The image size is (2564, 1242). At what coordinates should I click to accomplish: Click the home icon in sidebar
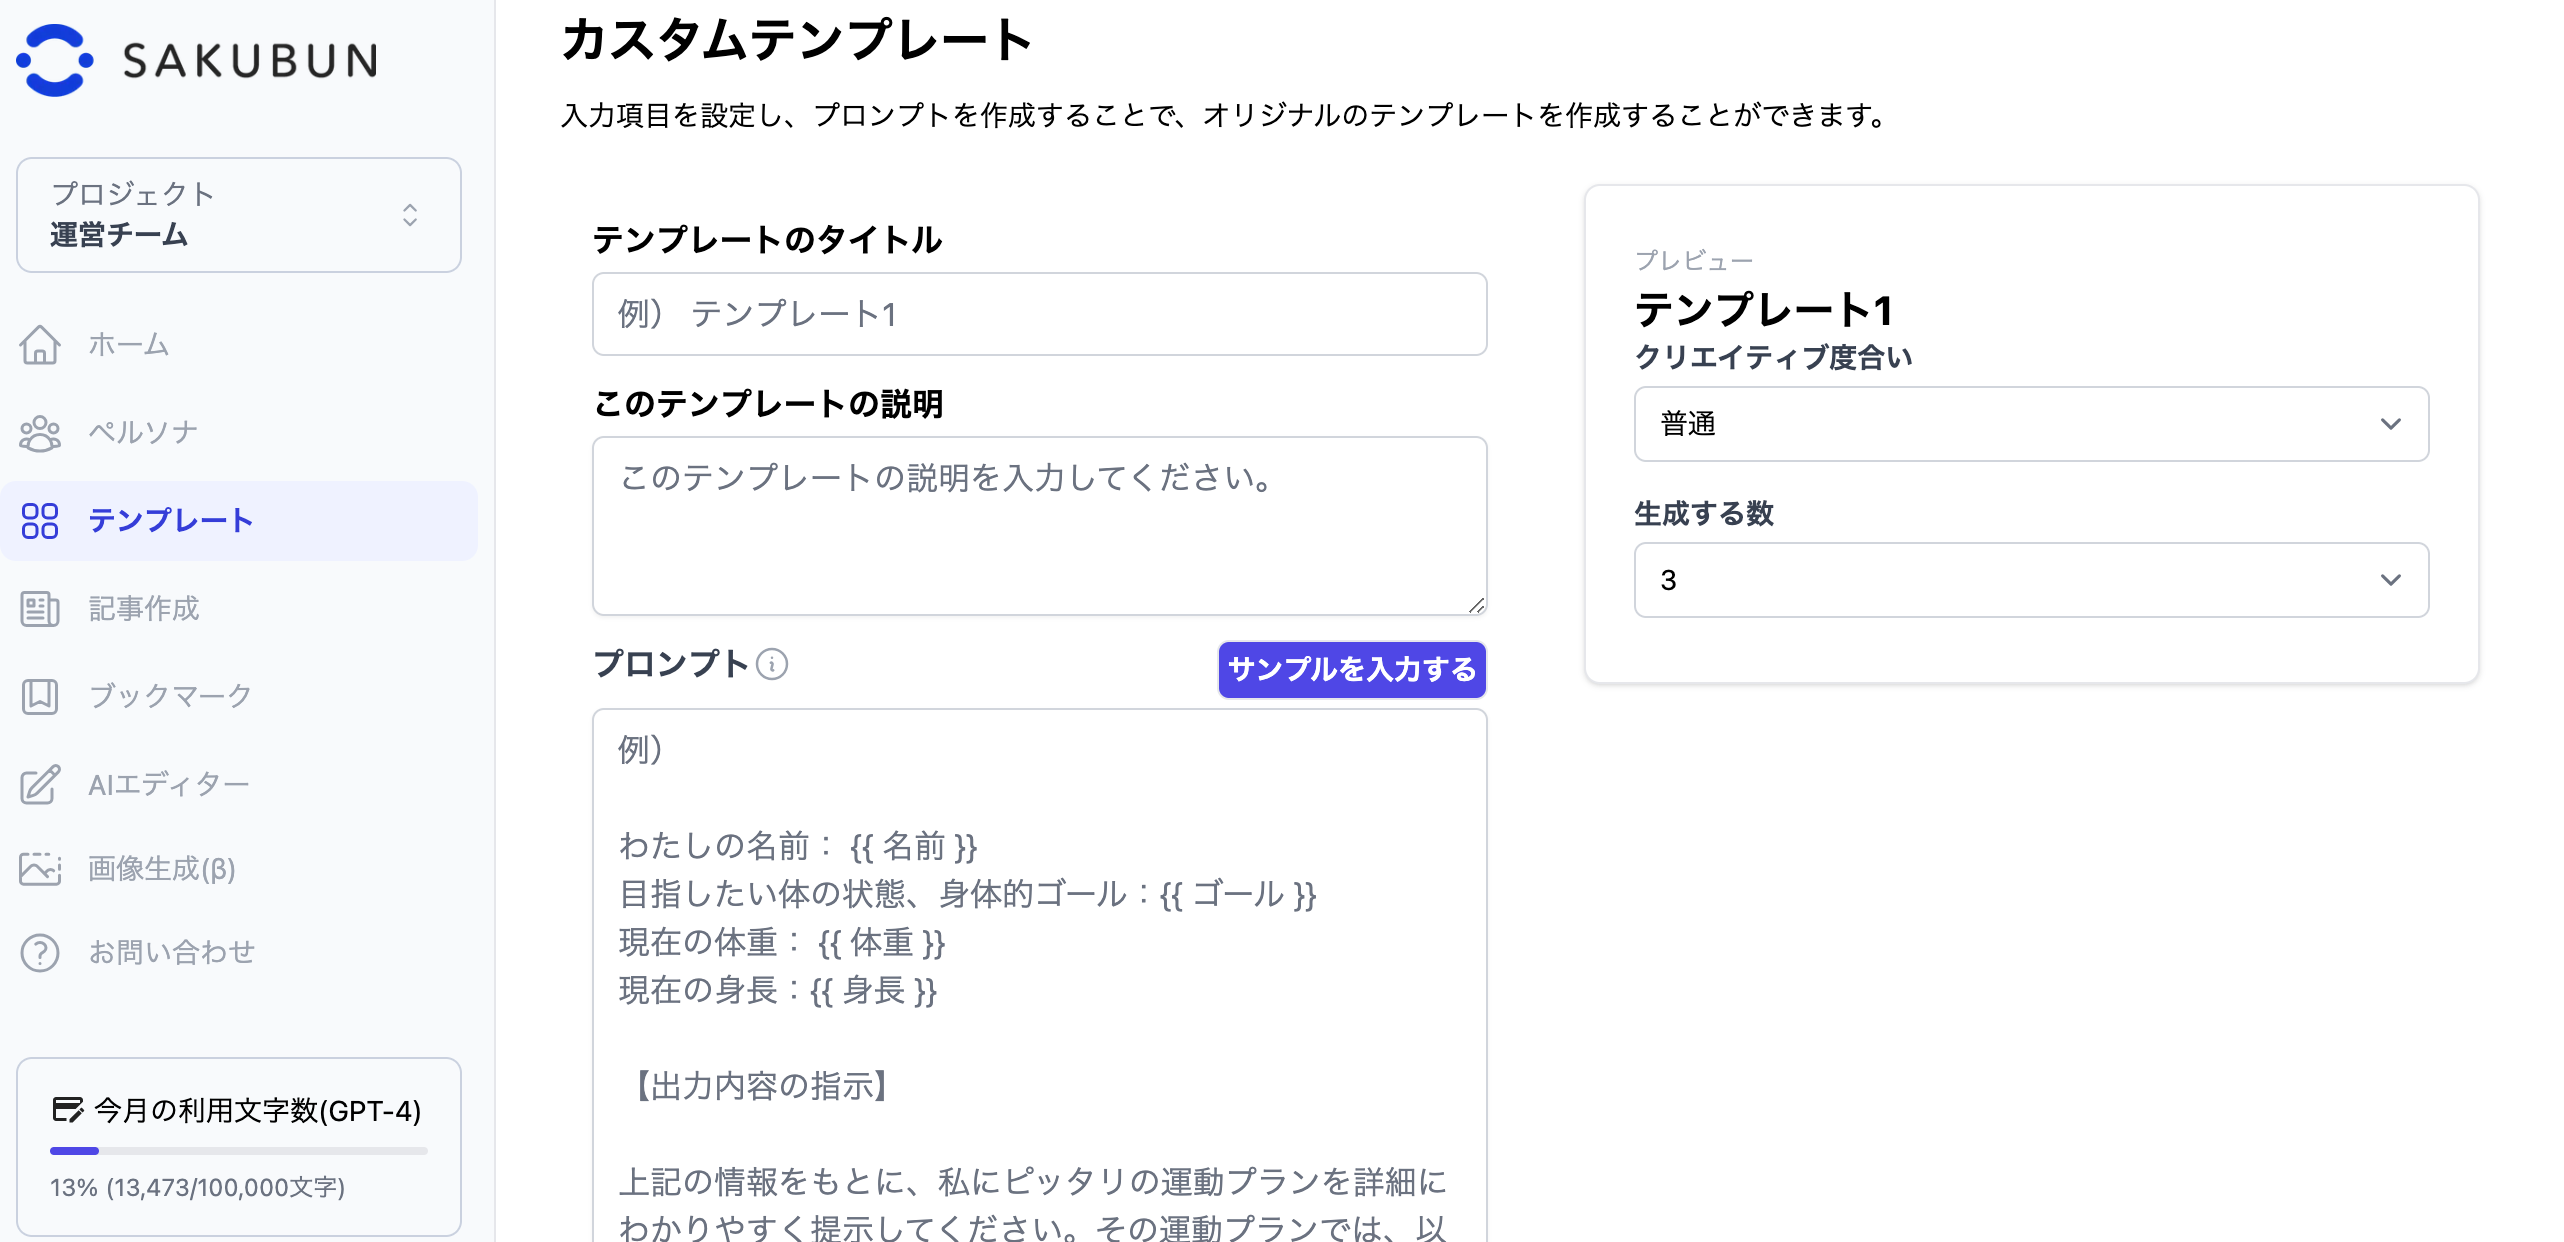[x=40, y=345]
